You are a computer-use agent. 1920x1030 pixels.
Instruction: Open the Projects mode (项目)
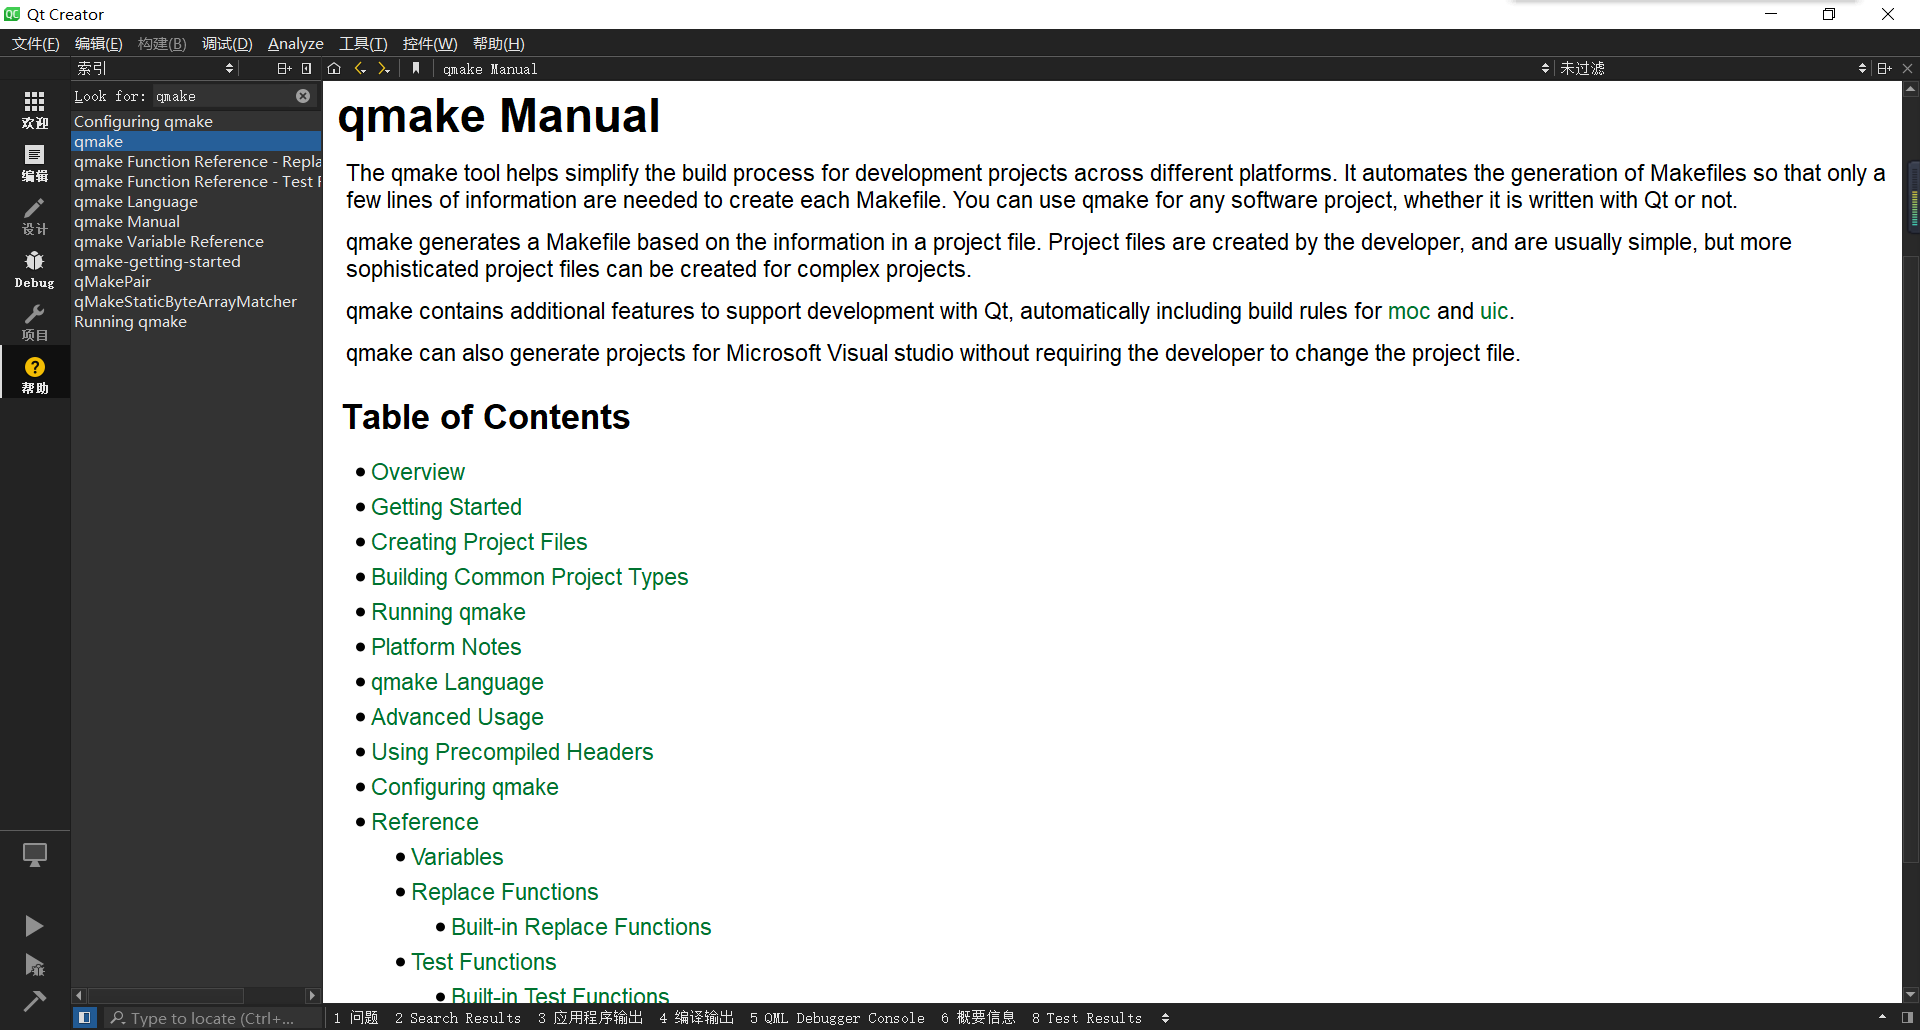click(35, 321)
